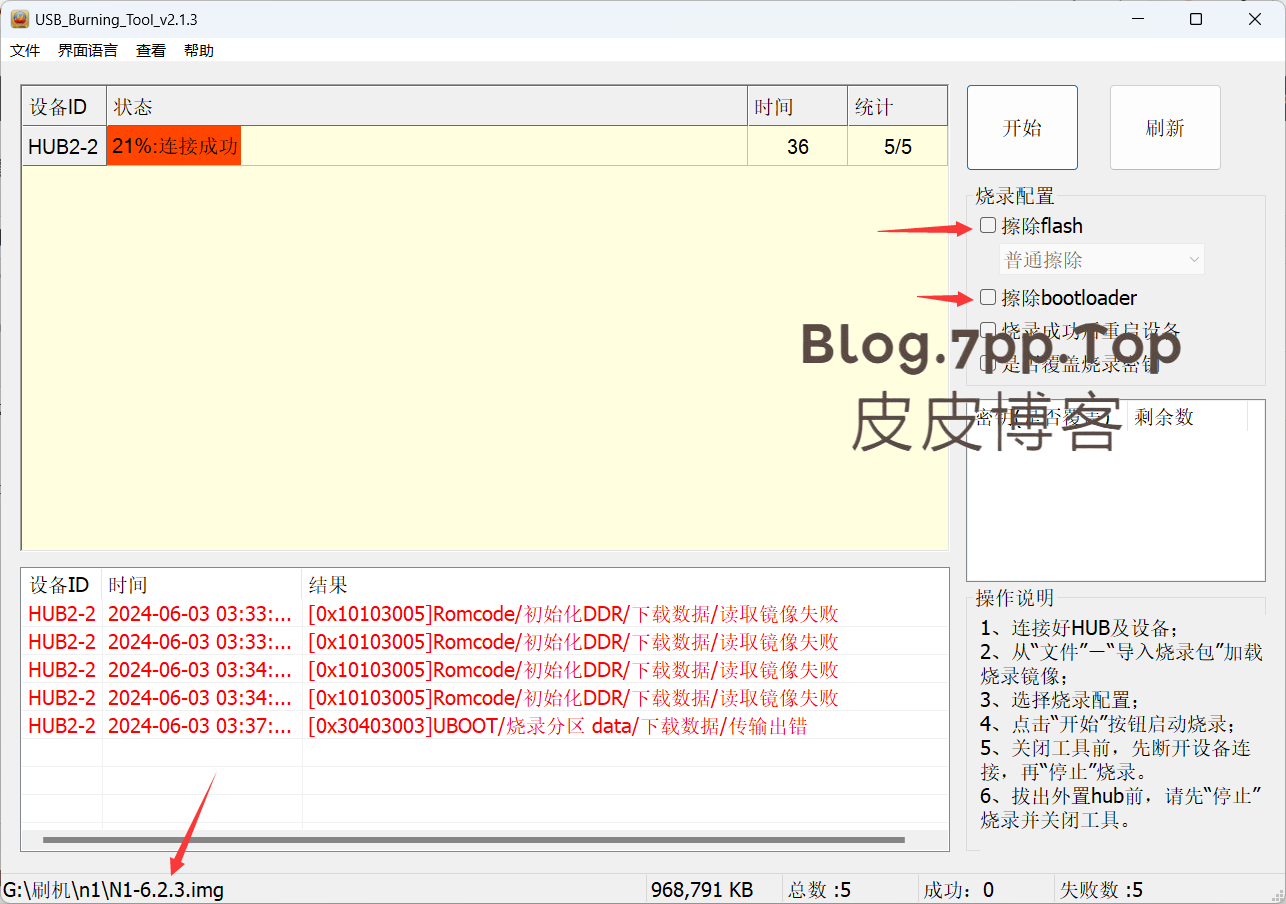Toggle the 是否覆盖烧录密钥 checkbox
This screenshot has height=904, width=1286.
[x=988, y=364]
